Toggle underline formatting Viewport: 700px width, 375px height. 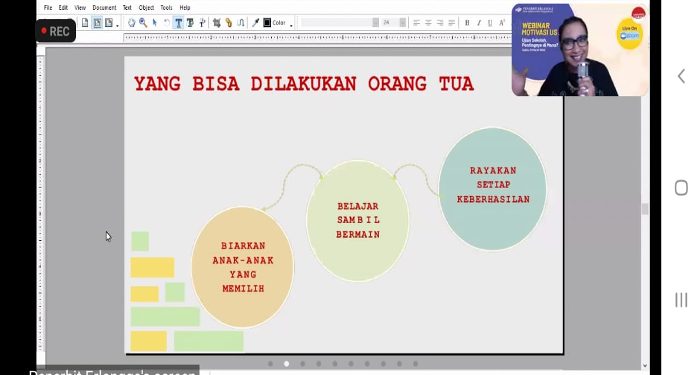[x=490, y=23]
